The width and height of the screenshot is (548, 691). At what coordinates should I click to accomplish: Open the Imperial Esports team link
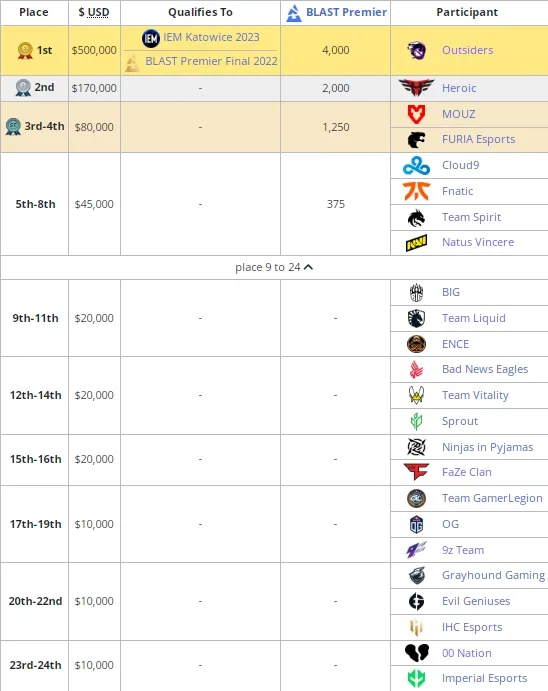click(485, 678)
